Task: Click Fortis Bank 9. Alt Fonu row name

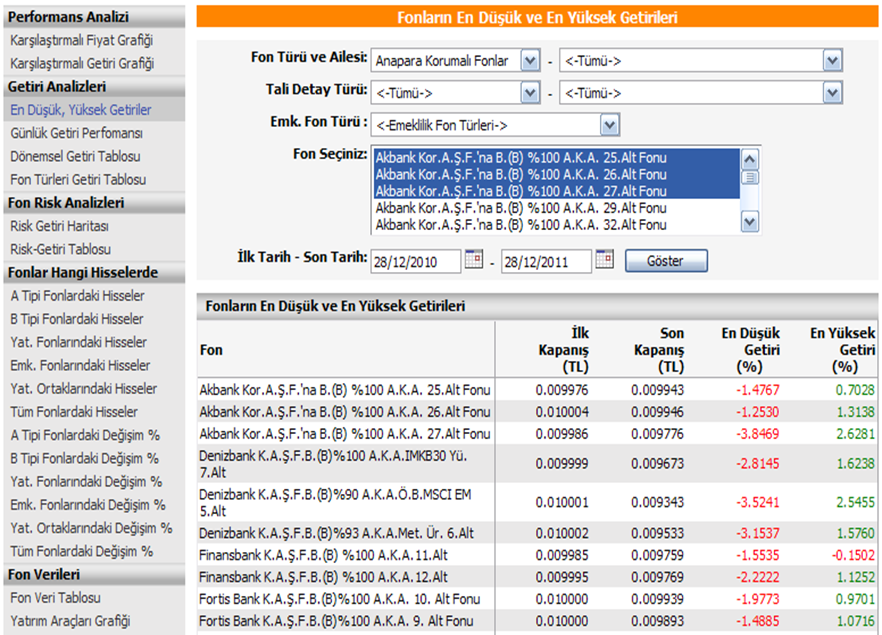Action: [x=336, y=621]
